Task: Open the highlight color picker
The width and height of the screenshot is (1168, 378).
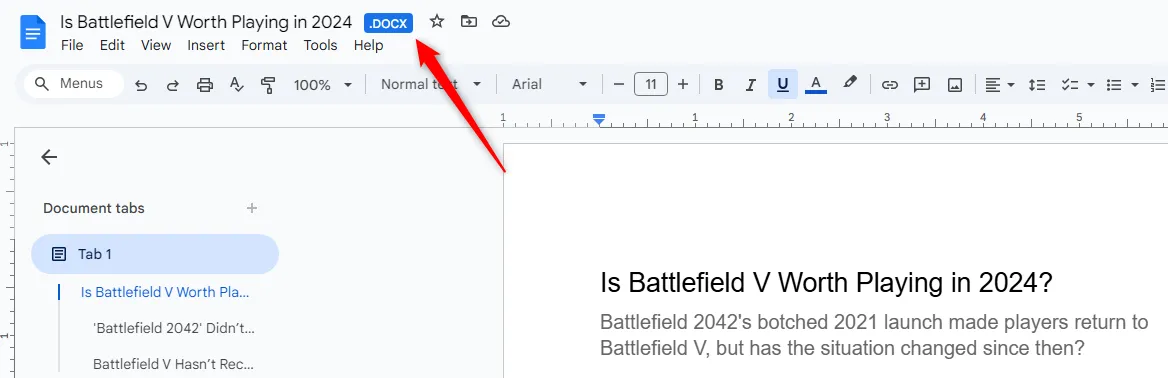Action: tap(850, 83)
